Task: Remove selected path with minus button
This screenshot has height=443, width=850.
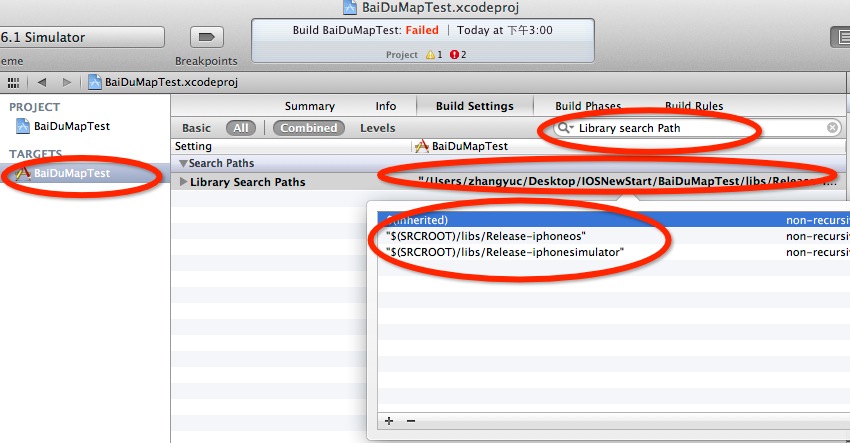Action: point(411,421)
